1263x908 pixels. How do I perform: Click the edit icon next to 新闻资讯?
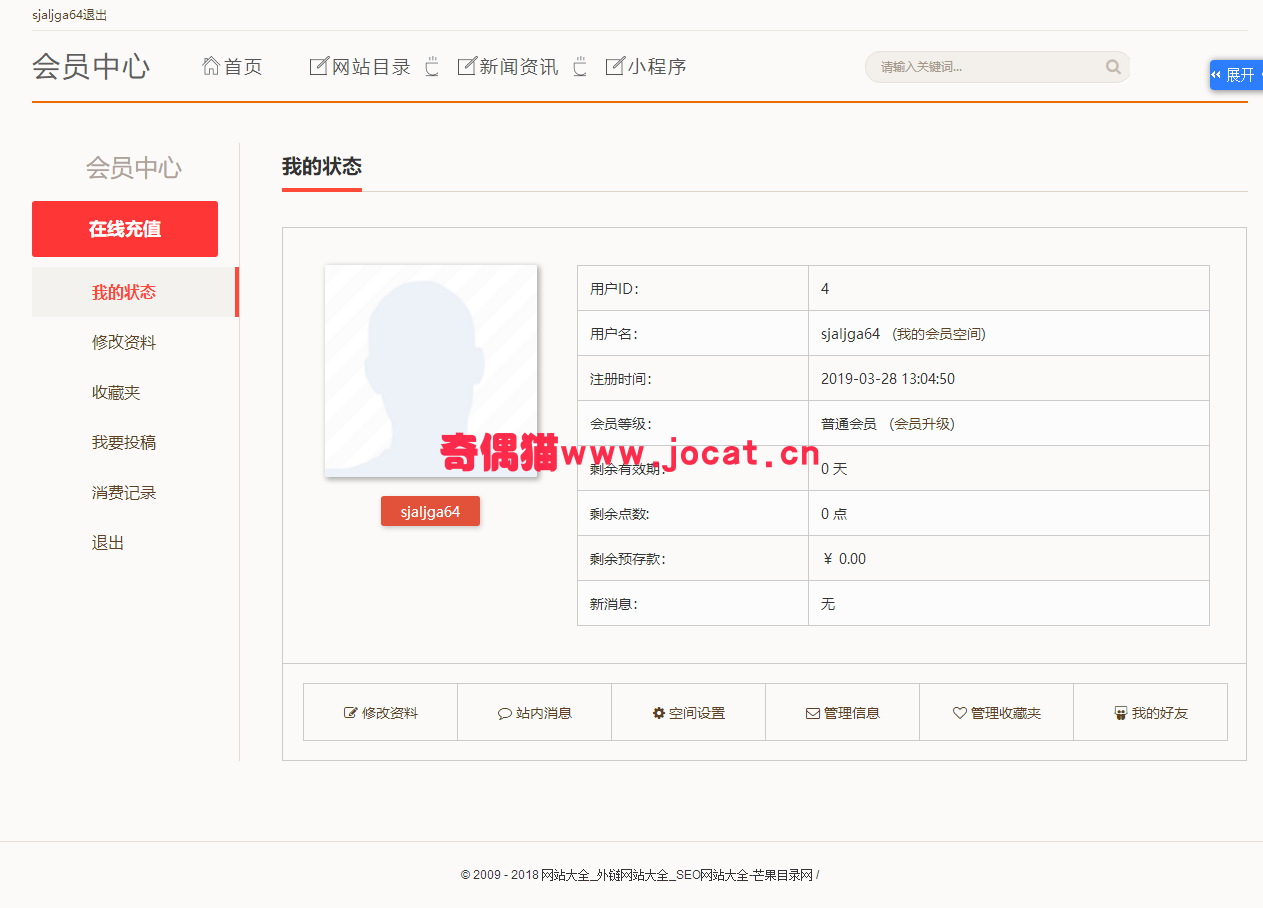466,66
